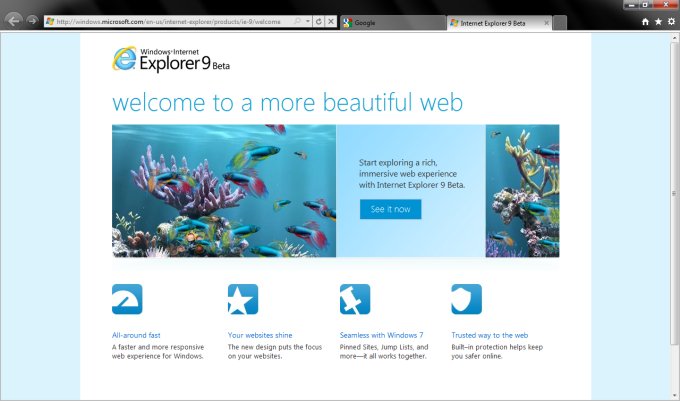Refresh the page with the reload icon
Image resolution: width=680 pixels, height=401 pixels.
tap(319, 21)
